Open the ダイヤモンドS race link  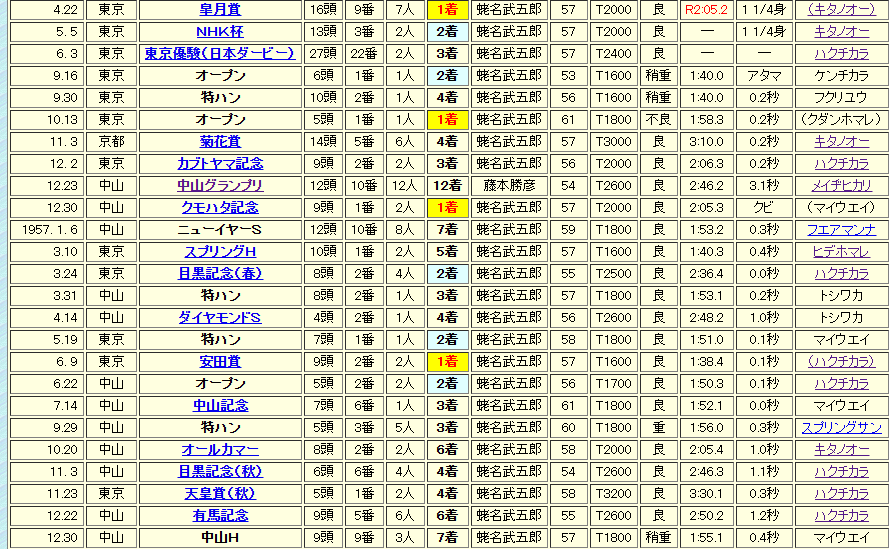(x=220, y=318)
